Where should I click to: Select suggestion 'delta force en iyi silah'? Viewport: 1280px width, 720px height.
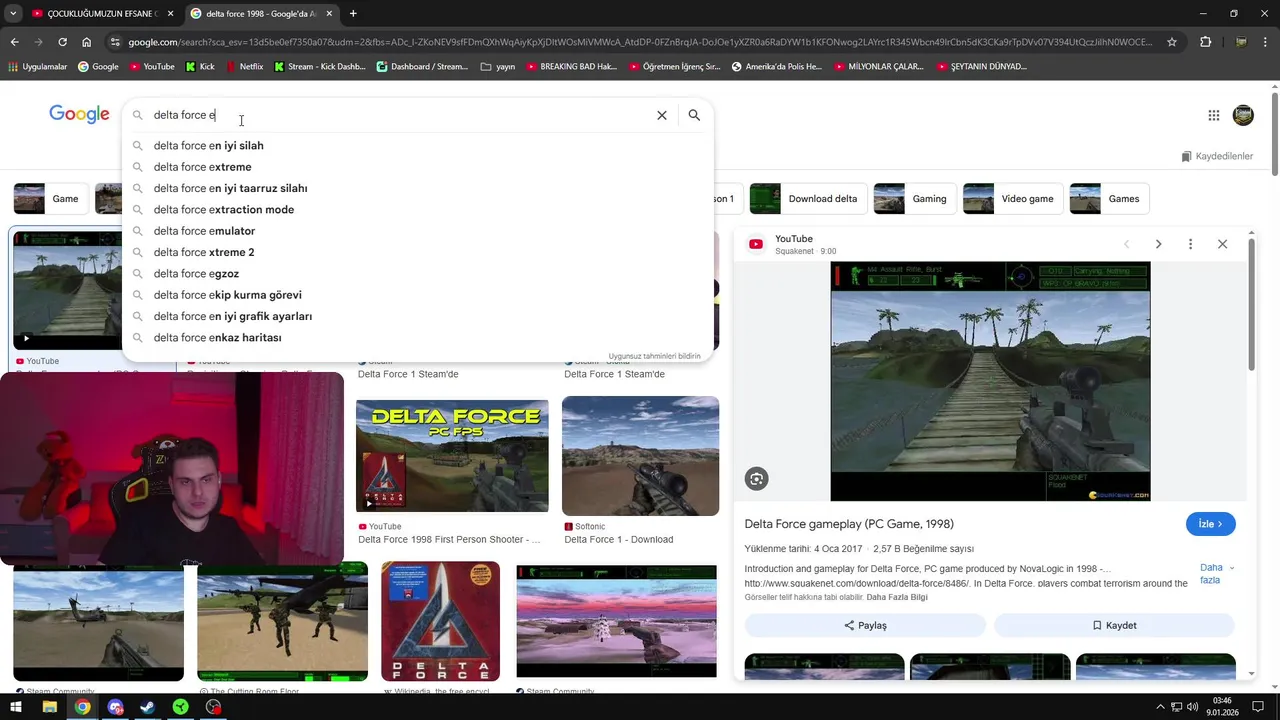click(x=418, y=146)
